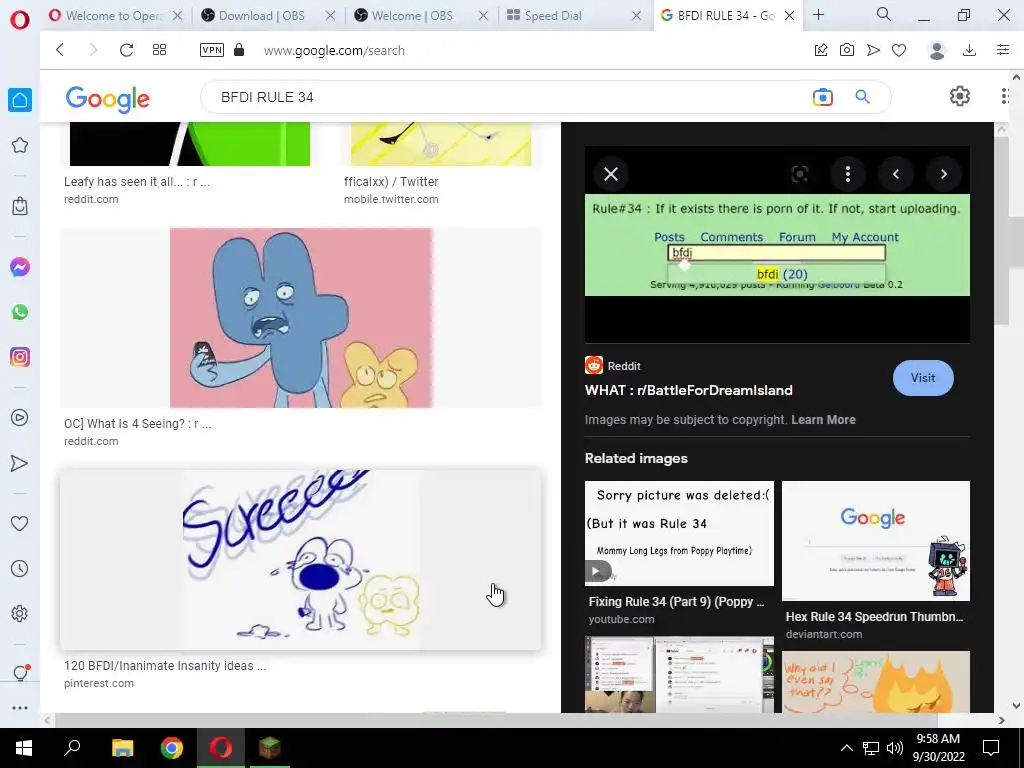Open the sidebar My Flow arrow icon
Viewport: 1024px width, 768px height.
(x=20, y=463)
